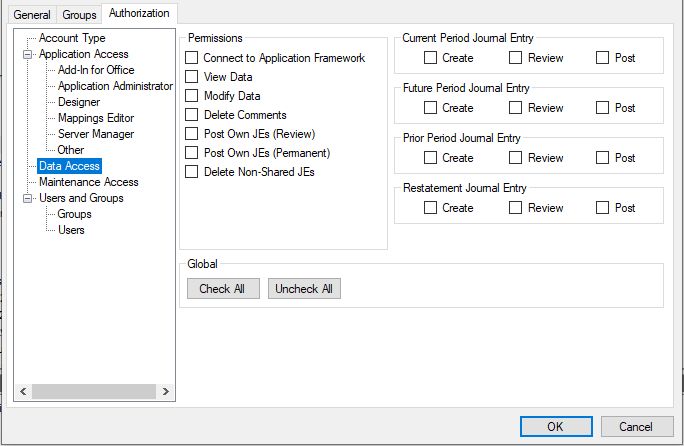Click the Check All button
Screen dimensions: 684x446
(x=223, y=289)
